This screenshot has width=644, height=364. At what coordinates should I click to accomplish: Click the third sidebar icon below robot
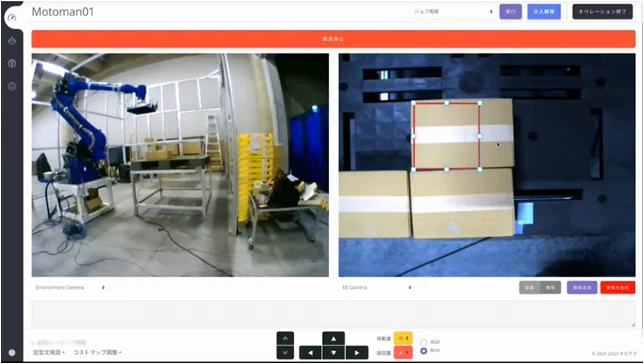tap(12, 63)
